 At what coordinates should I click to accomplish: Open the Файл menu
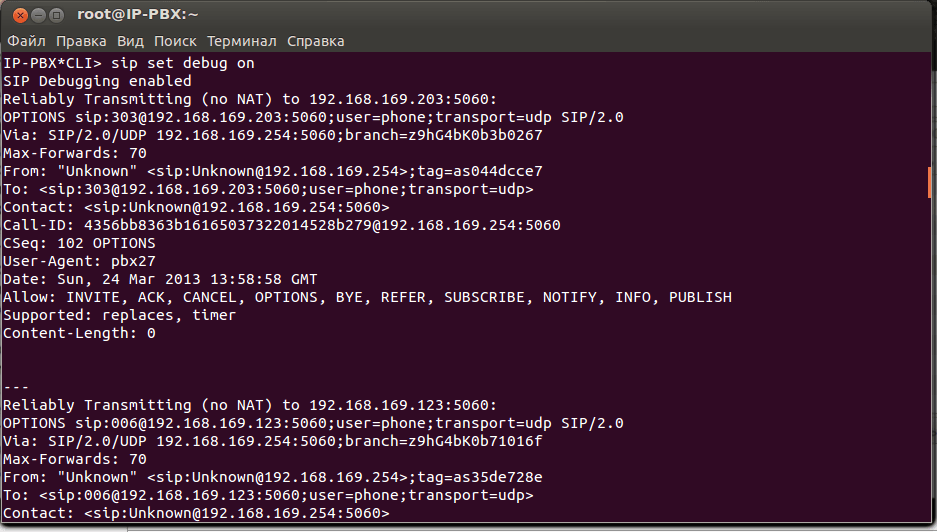pos(27,41)
